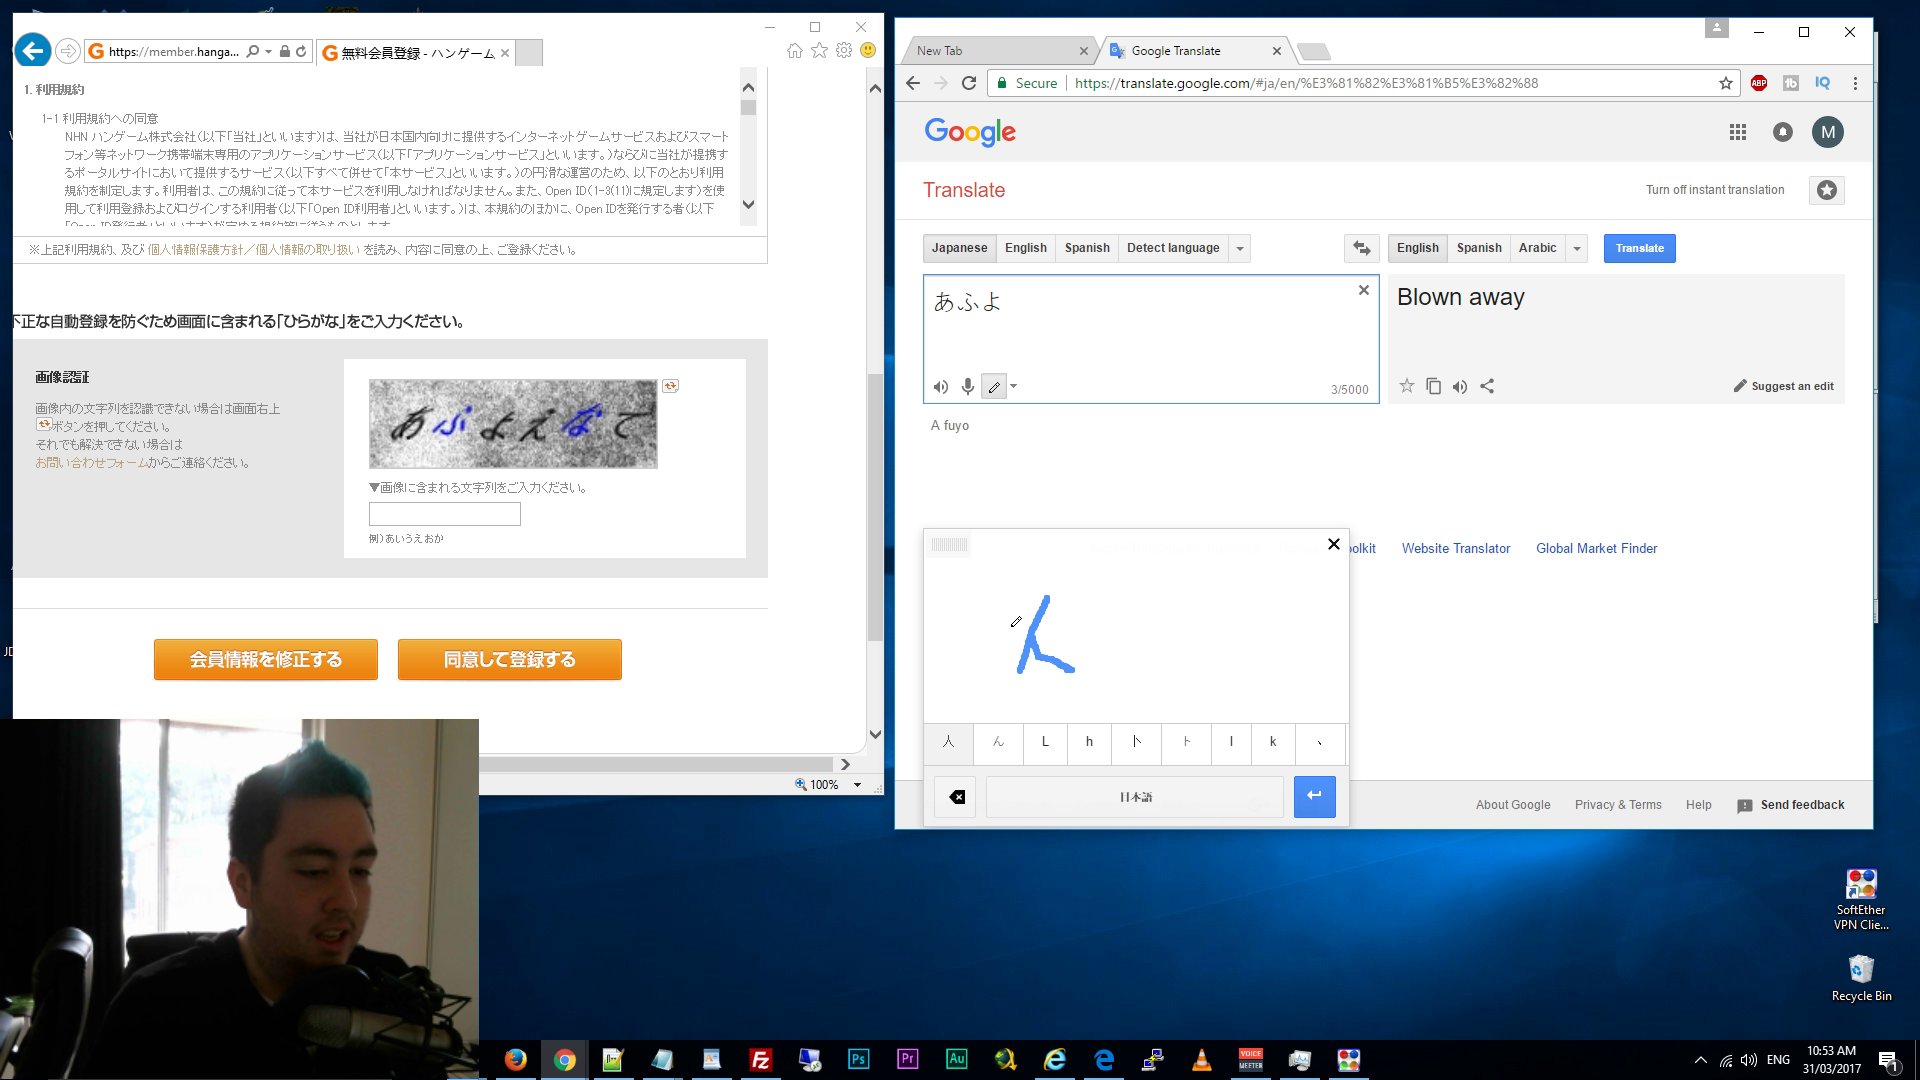This screenshot has height=1080, width=1920.
Task: Delete last handwriting stroke with backspace
Action: pyautogui.click(x=956, y=797)
